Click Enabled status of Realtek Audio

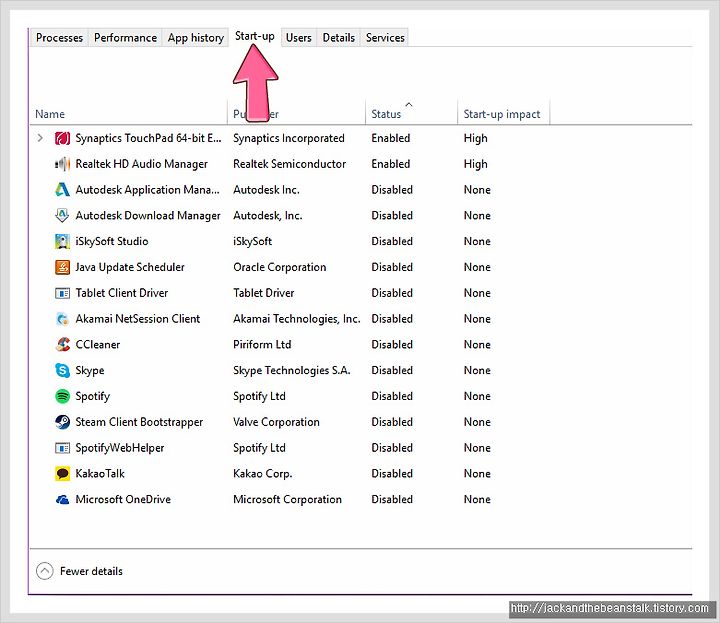click(x=391, y=164)
